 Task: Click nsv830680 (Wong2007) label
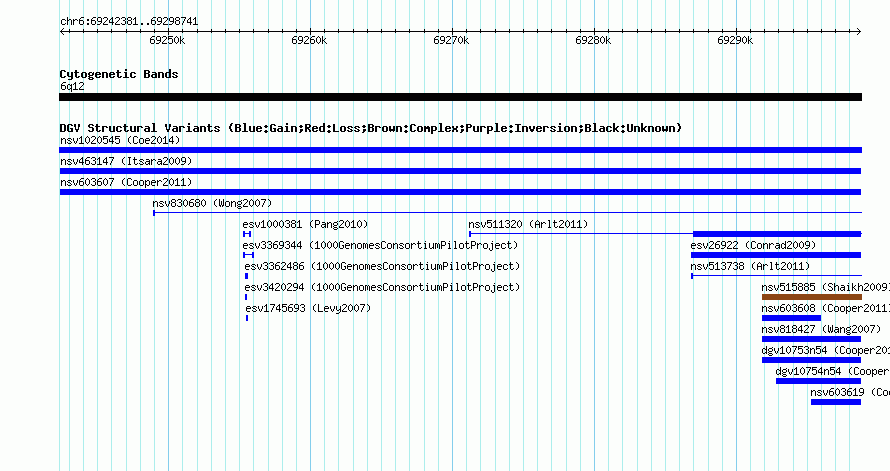pyautogui.click(x=212, y=203)
